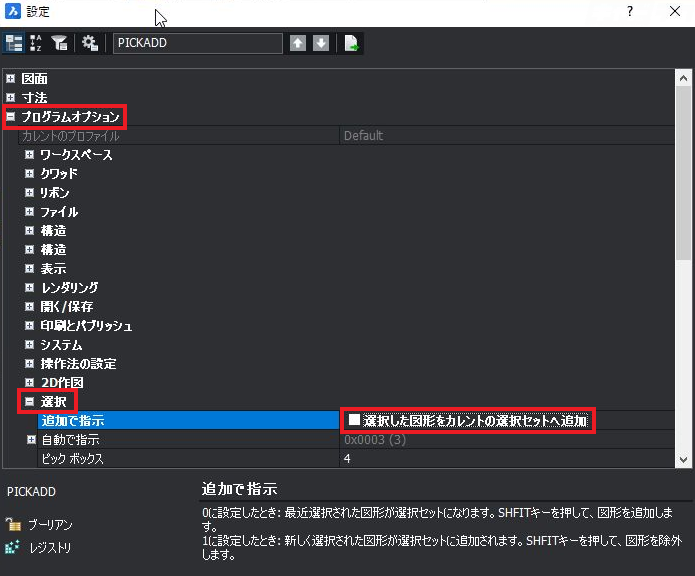
Task: Find previous match with up arrow
Action: (x=298, y=43)
